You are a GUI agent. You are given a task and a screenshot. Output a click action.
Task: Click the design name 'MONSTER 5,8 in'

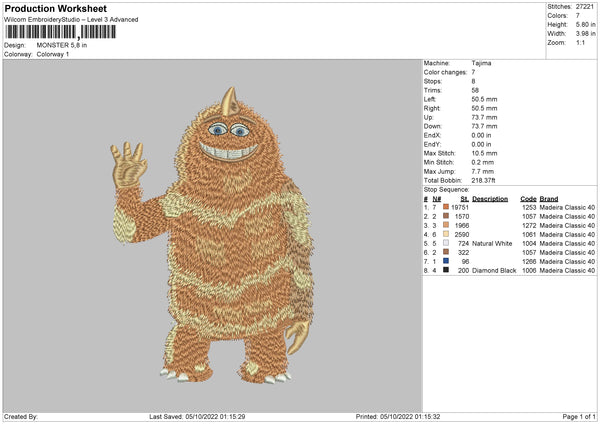pos(62,45)
